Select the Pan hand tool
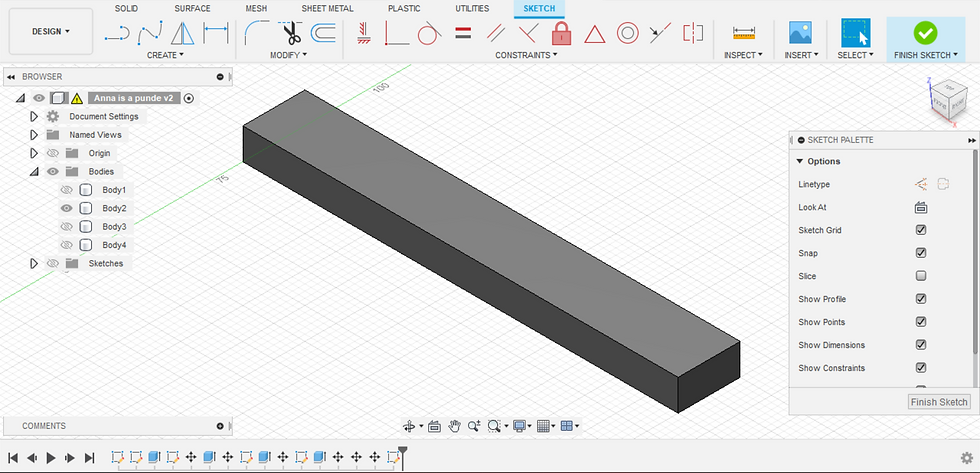The width and height of the screenshot is (980, 473). [455, 426]
